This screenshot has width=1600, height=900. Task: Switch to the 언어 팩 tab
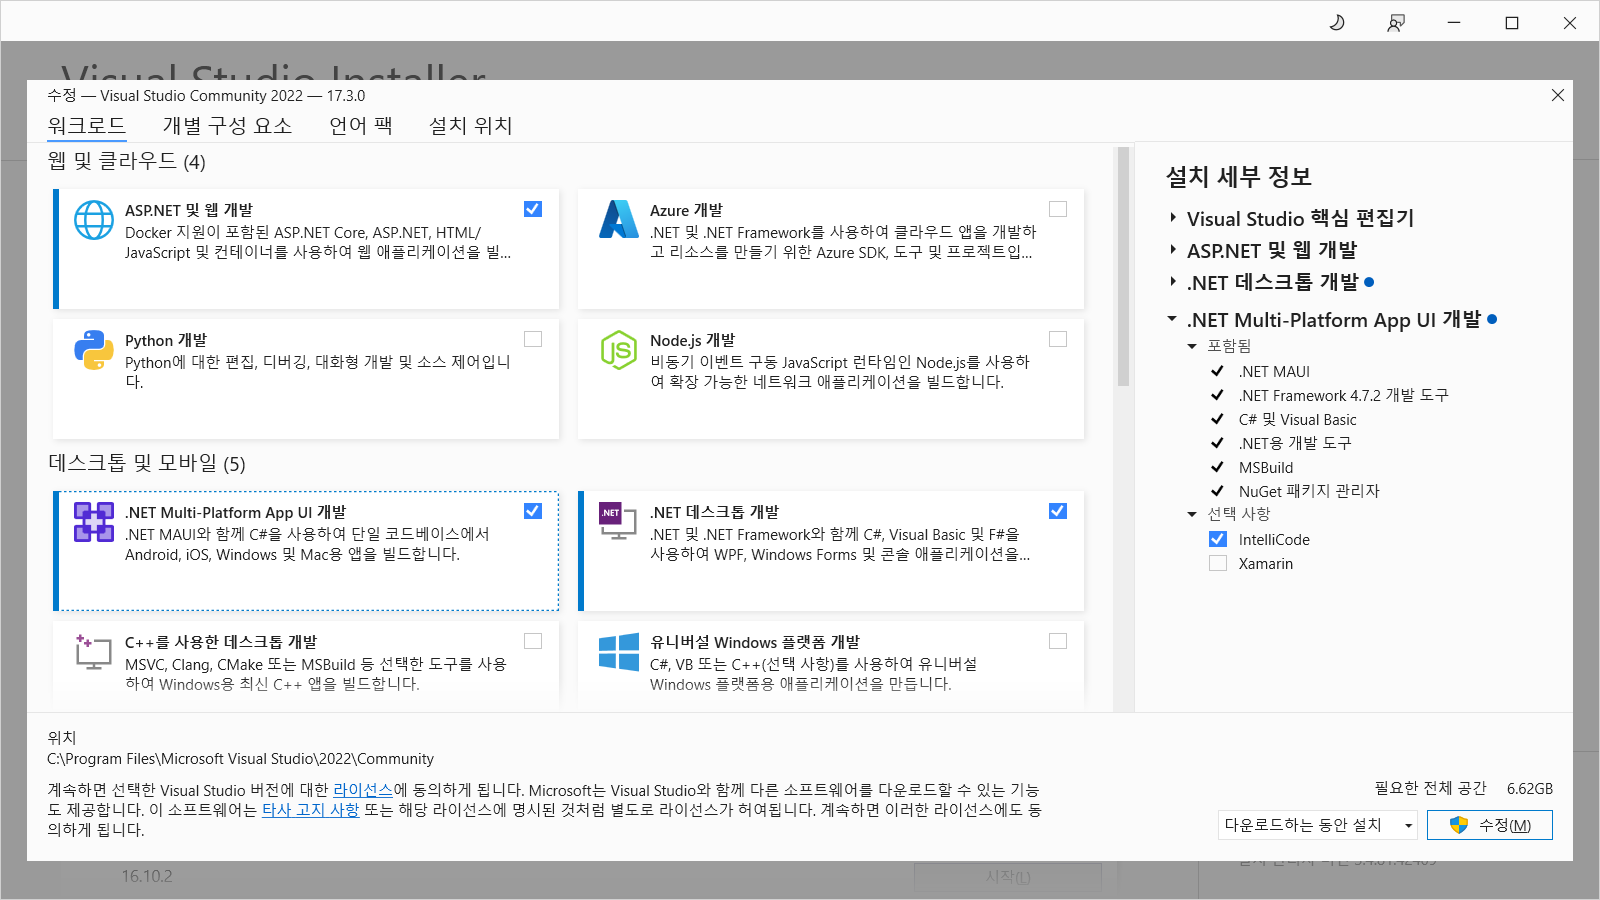(361, 125)
